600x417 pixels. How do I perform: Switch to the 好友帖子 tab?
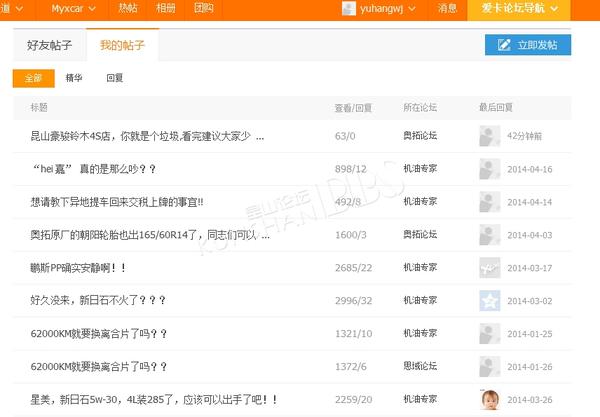(49, 45)
